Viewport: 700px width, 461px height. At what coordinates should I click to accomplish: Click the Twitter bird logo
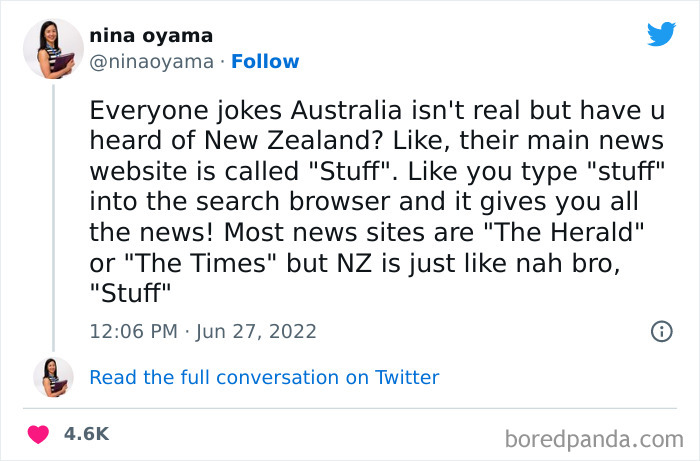pyautogui.click(x=661, y=35)
